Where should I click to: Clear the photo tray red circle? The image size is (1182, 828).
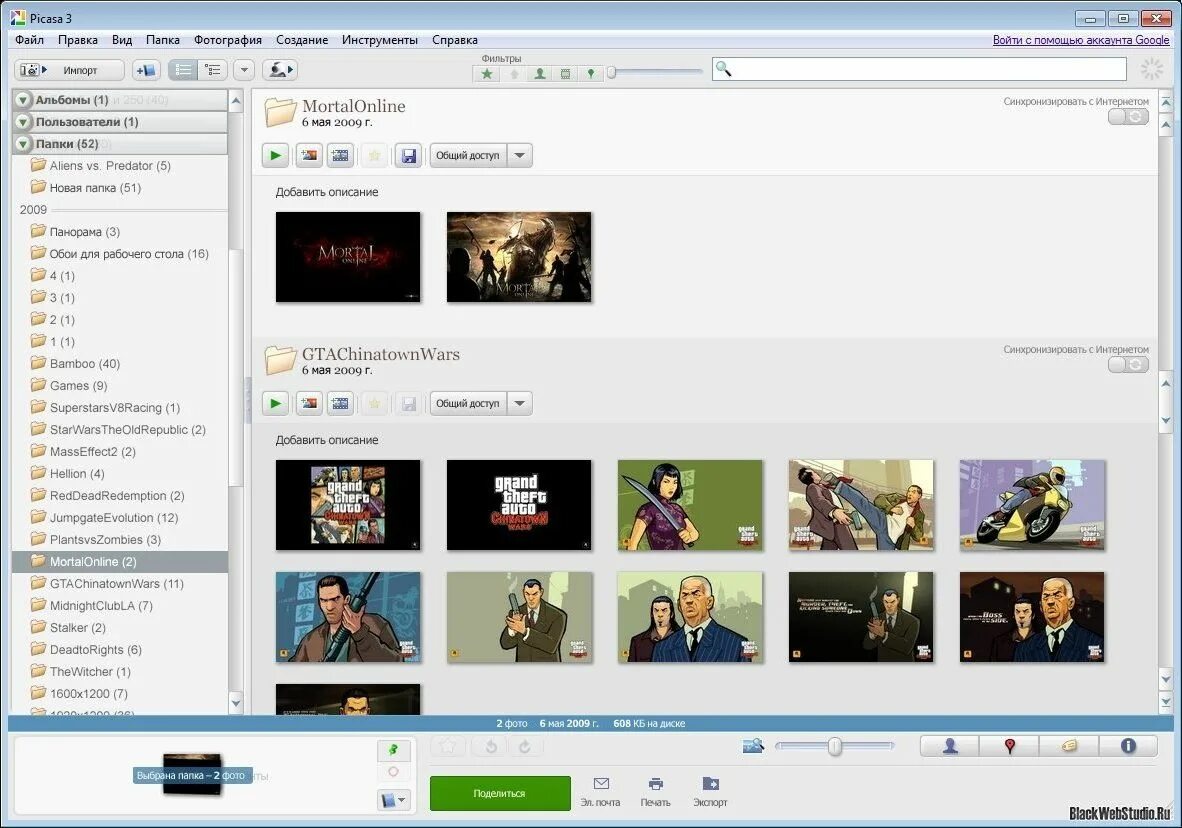(x=393, y=771)
